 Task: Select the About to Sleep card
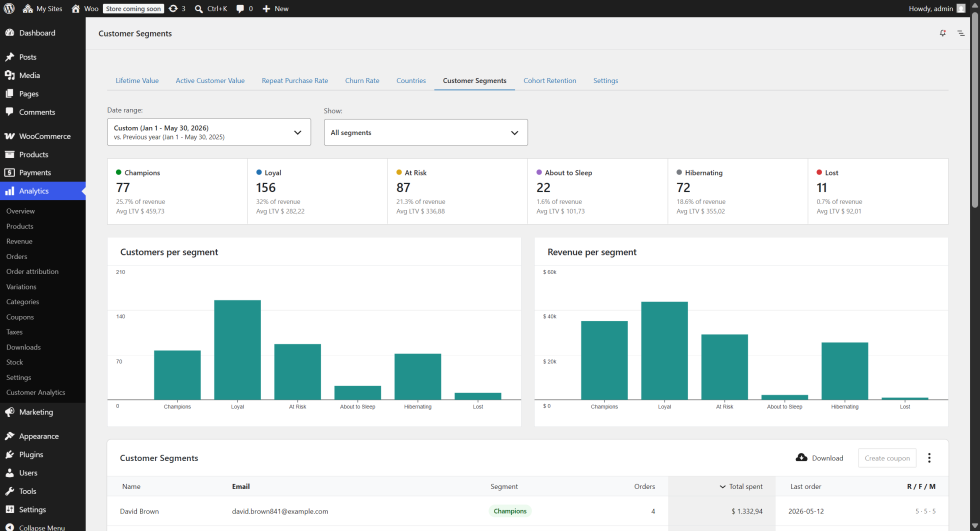coord(598,191)
